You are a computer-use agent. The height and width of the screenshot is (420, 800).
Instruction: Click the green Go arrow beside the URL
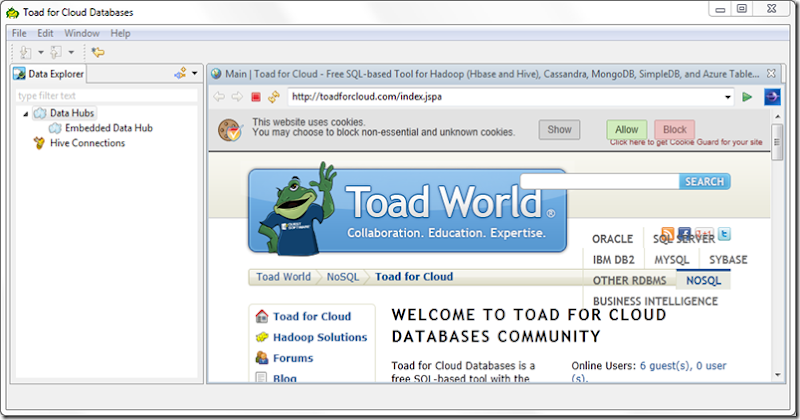(747, 97)
